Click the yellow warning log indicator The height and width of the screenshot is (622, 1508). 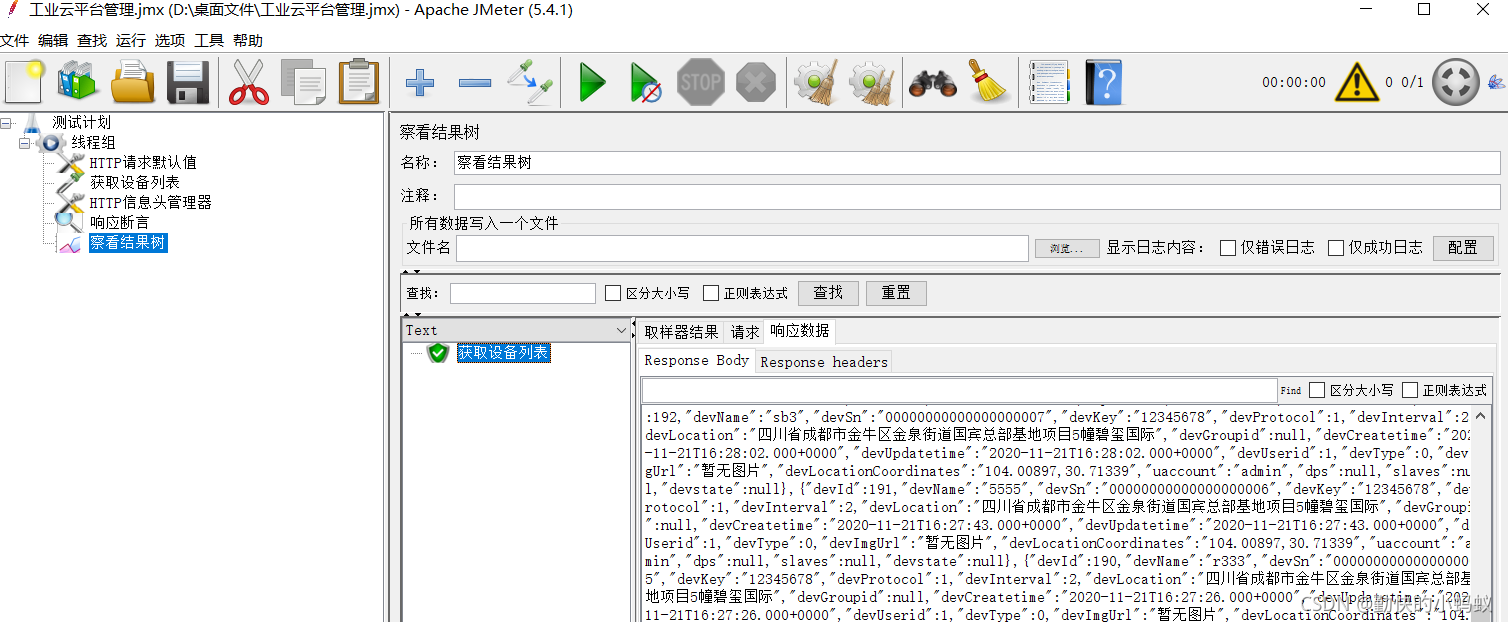click(1357, 82)
